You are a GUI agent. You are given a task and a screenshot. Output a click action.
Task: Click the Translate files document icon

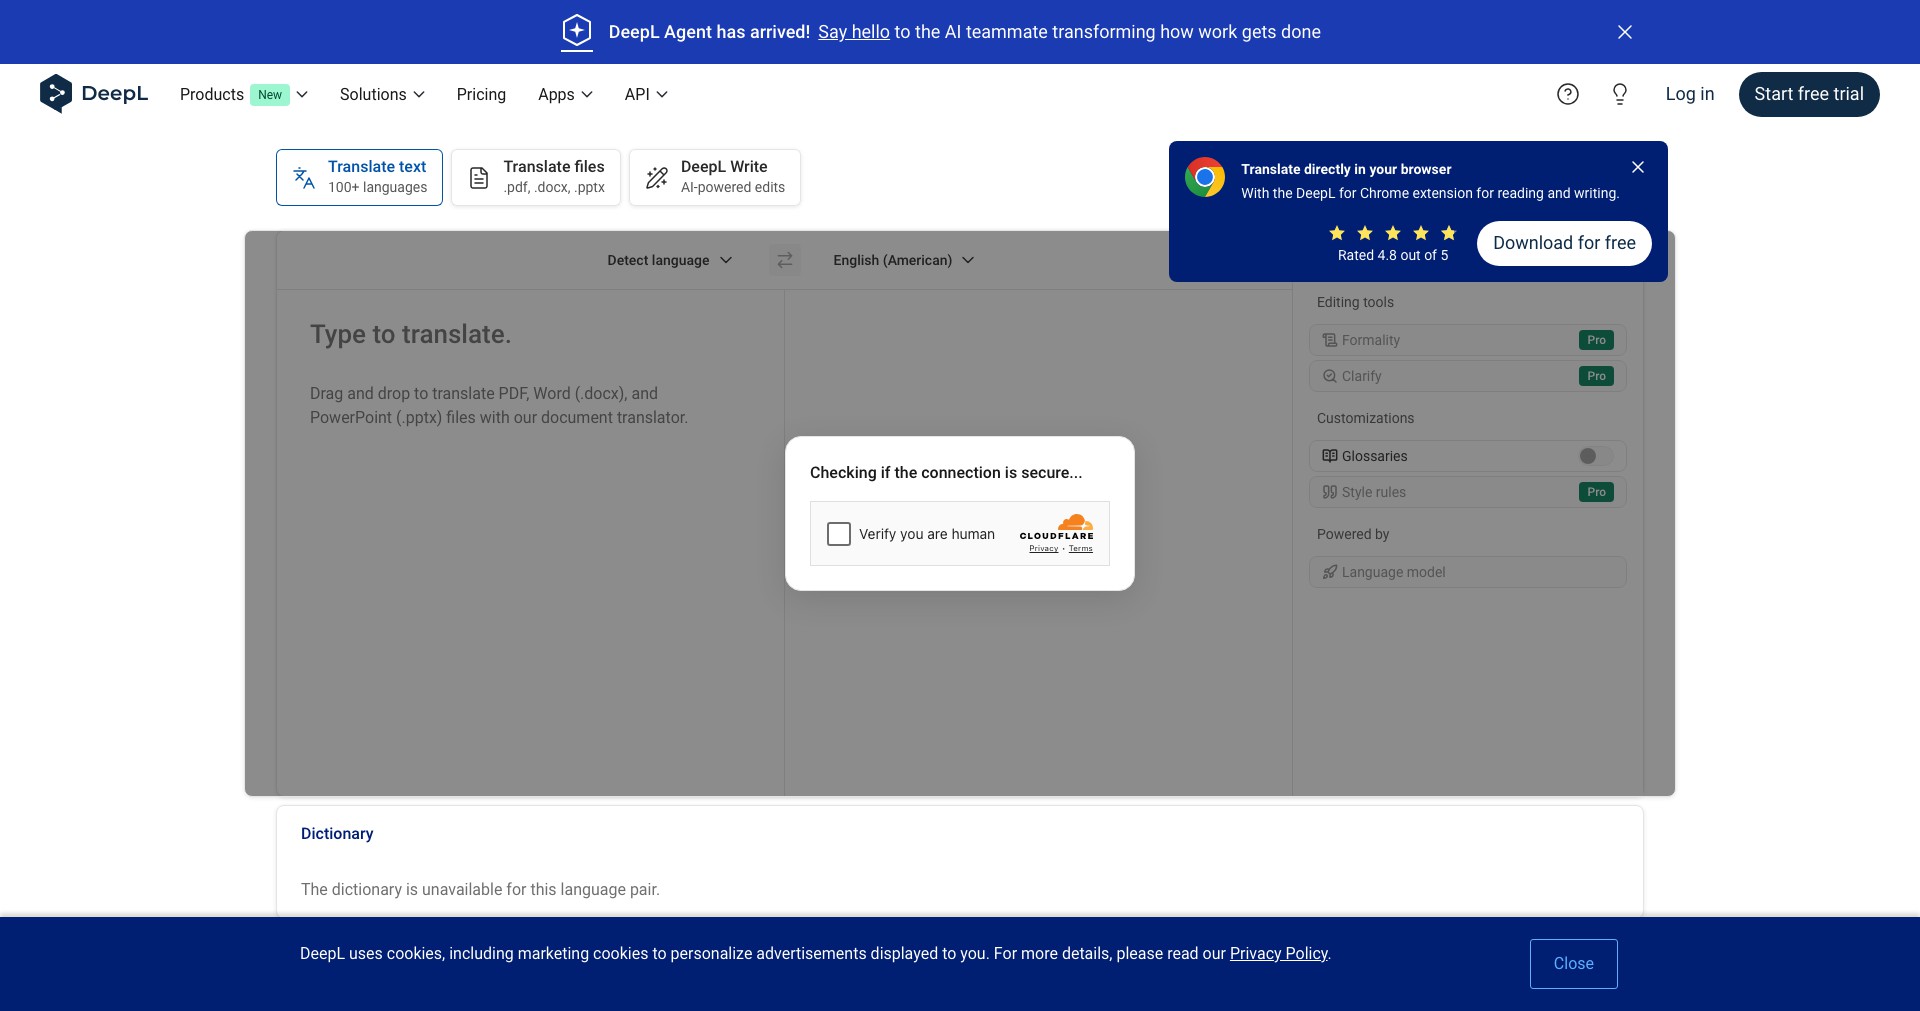pyautogui.click(x=479, y=178)
